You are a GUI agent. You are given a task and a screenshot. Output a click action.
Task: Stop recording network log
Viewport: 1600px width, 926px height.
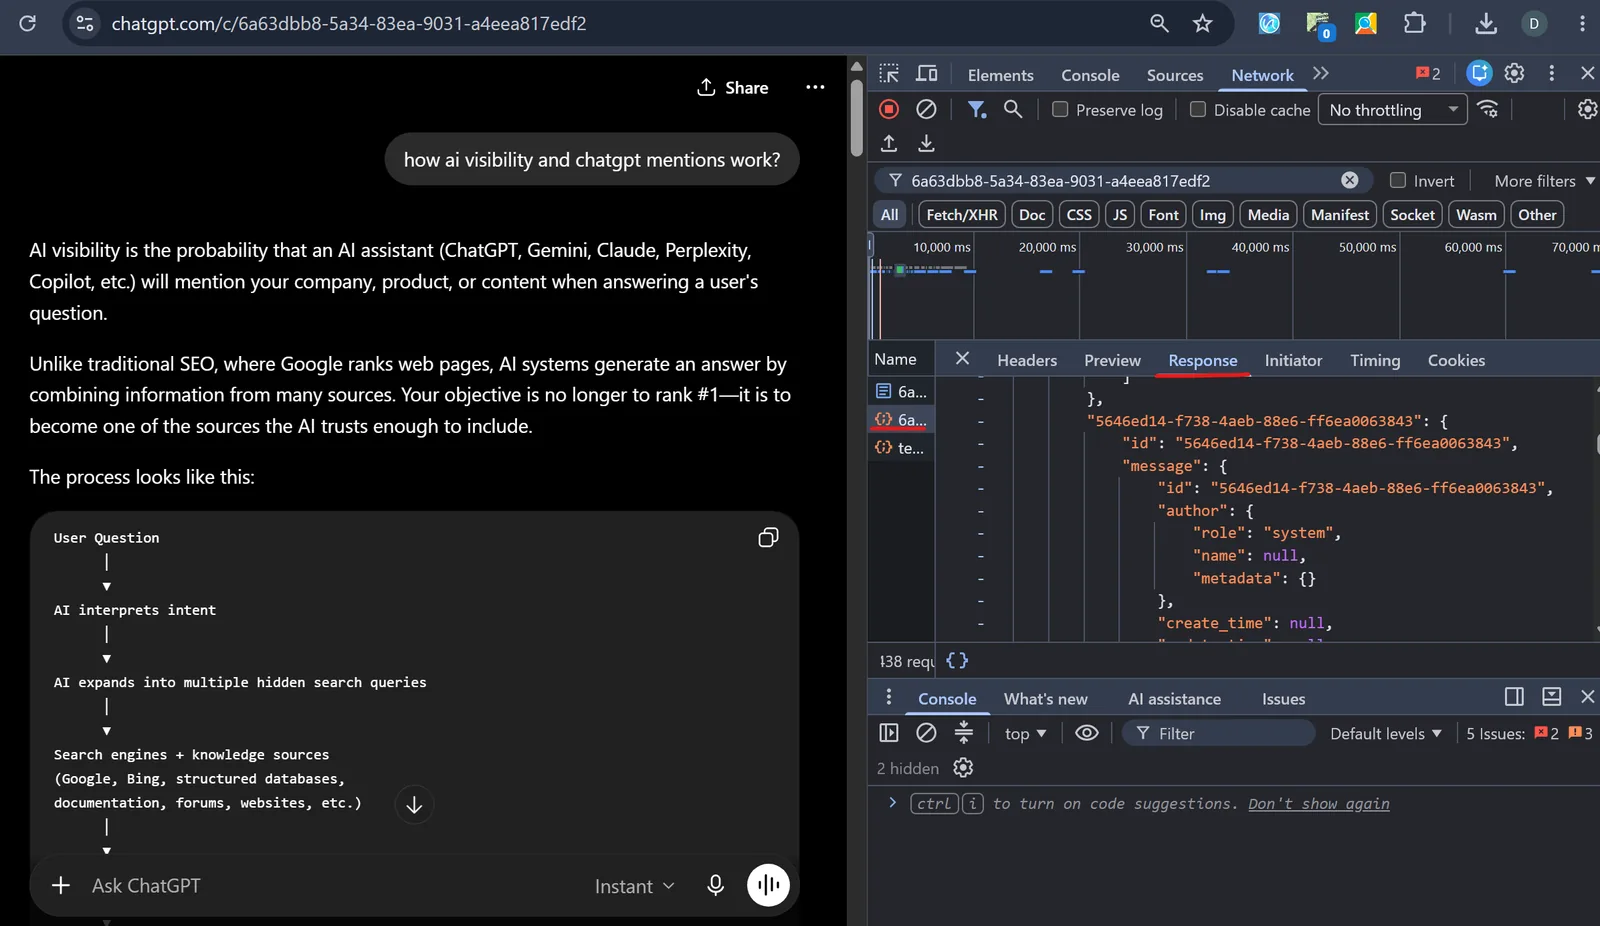tap(889, 109)
